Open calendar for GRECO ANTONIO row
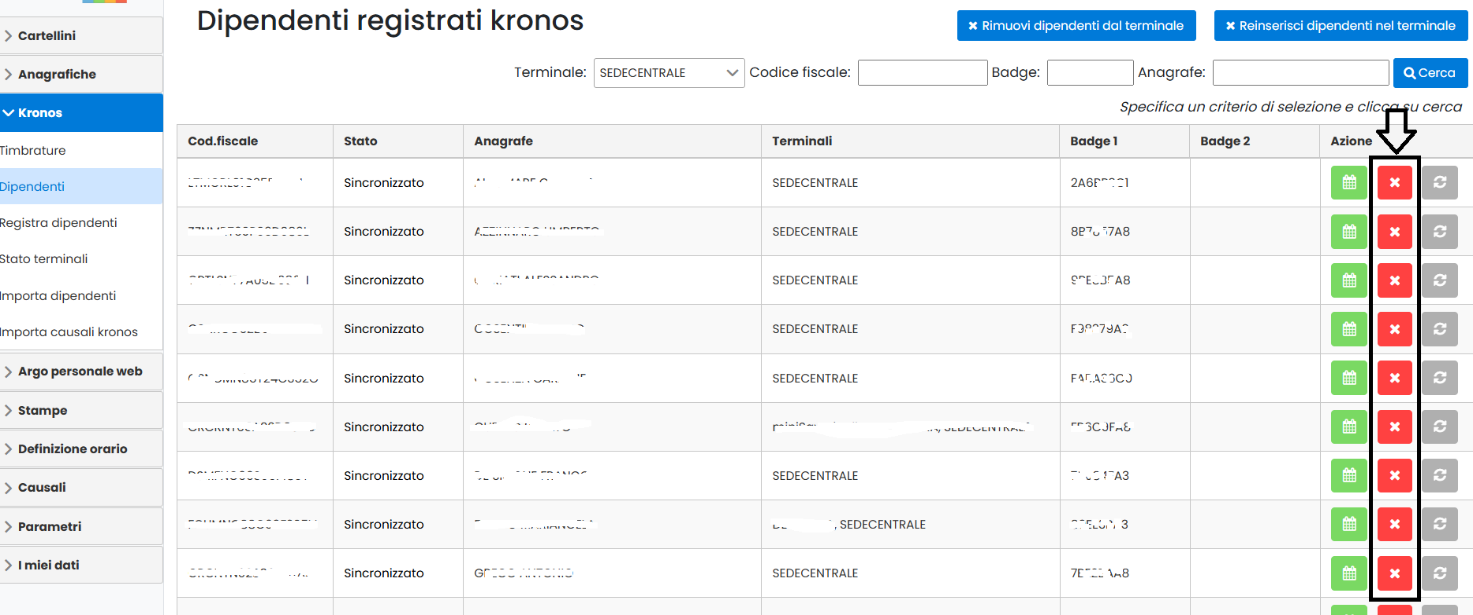This screenshot has width=1473, height=615. coord(1349,573)
